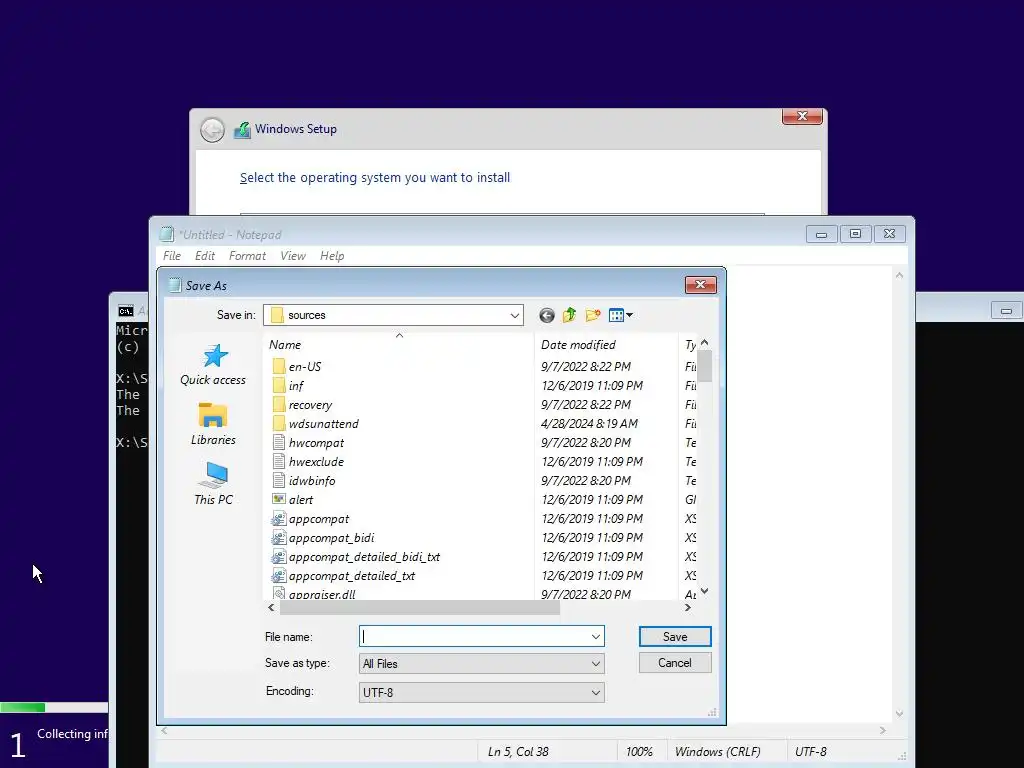Open the Notepad File menu
The width and height of the screenshot is (1024, 768).
coord(172,256)
